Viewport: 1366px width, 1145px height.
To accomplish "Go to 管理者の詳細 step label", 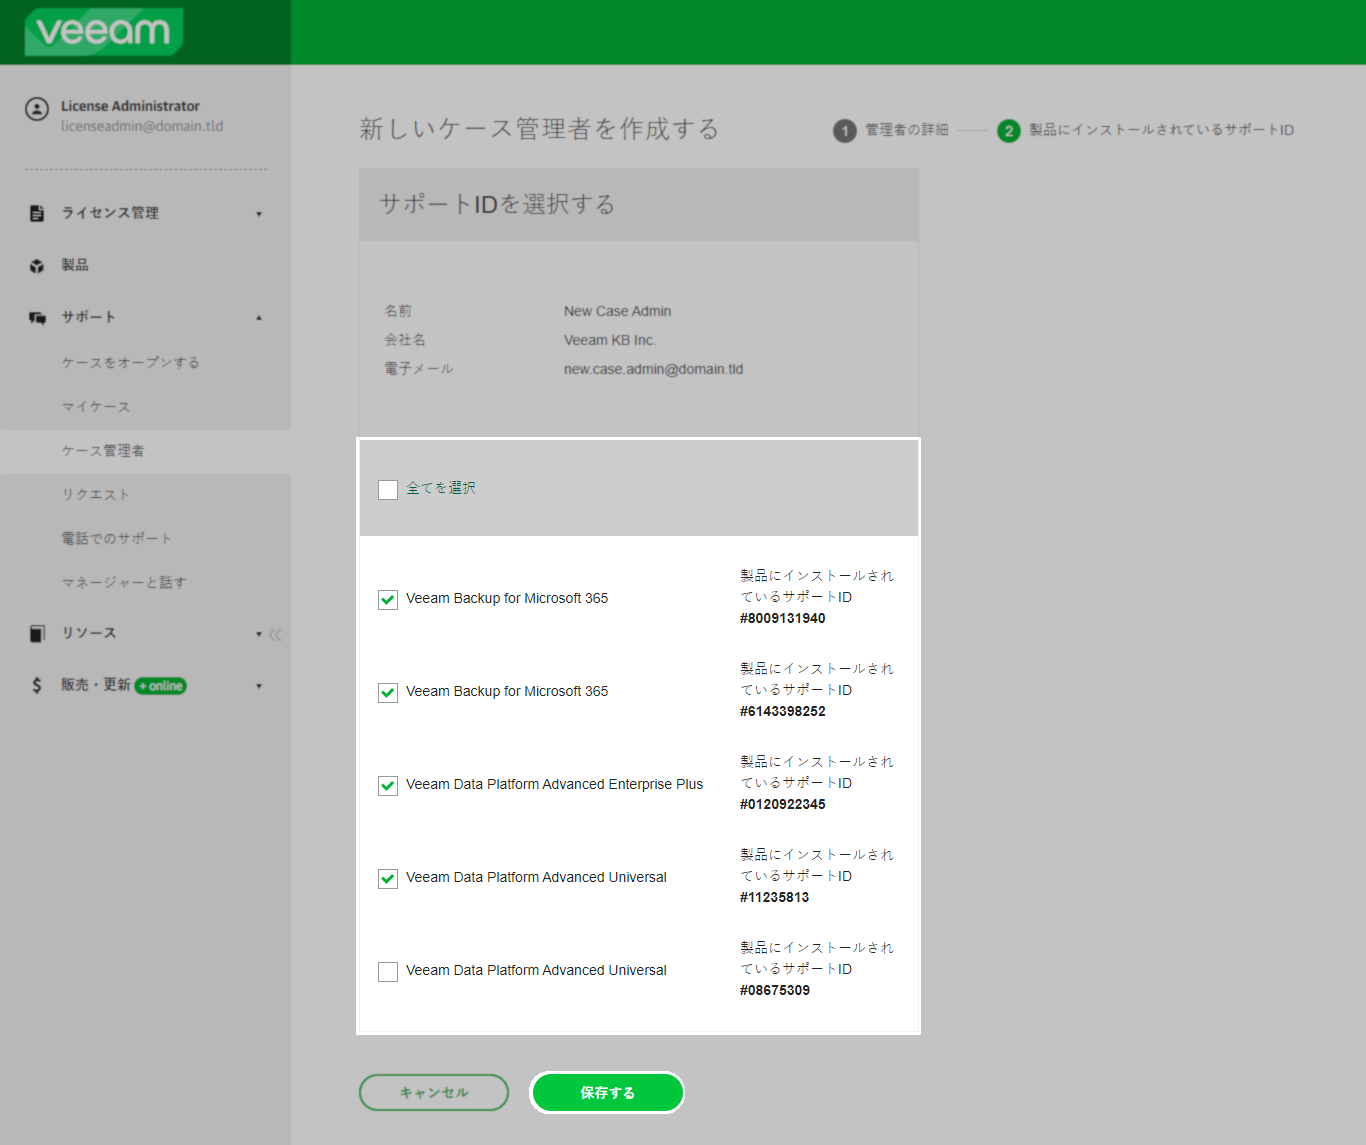I will point(907,130).
